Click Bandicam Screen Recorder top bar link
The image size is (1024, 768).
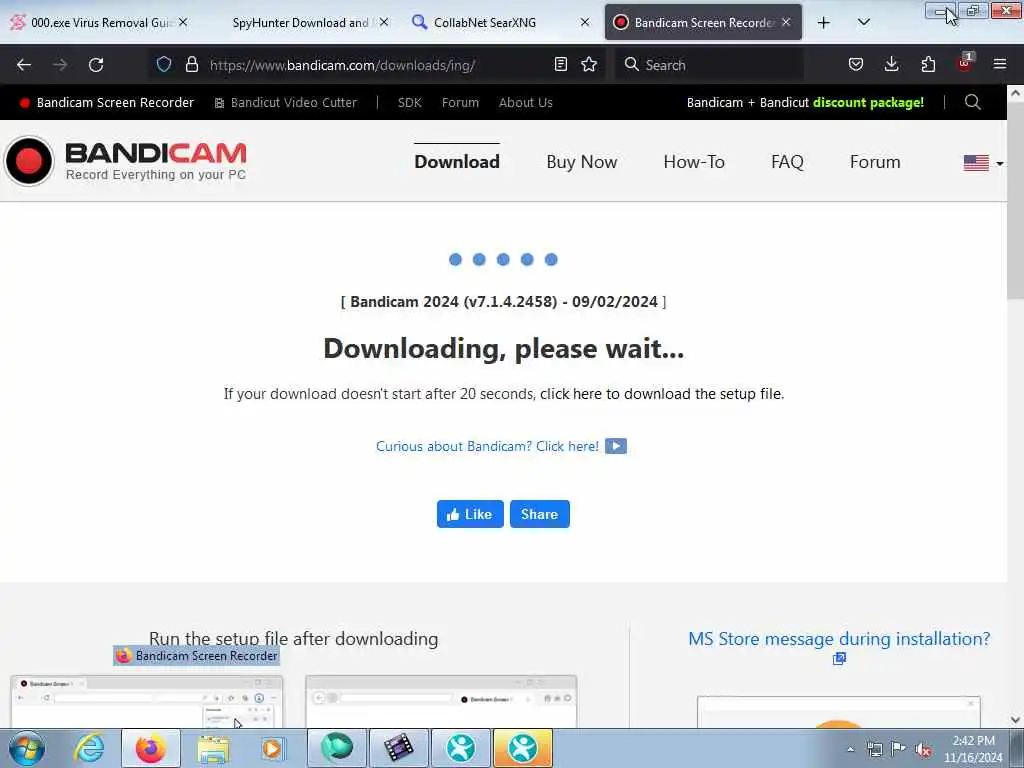point(107,103)
